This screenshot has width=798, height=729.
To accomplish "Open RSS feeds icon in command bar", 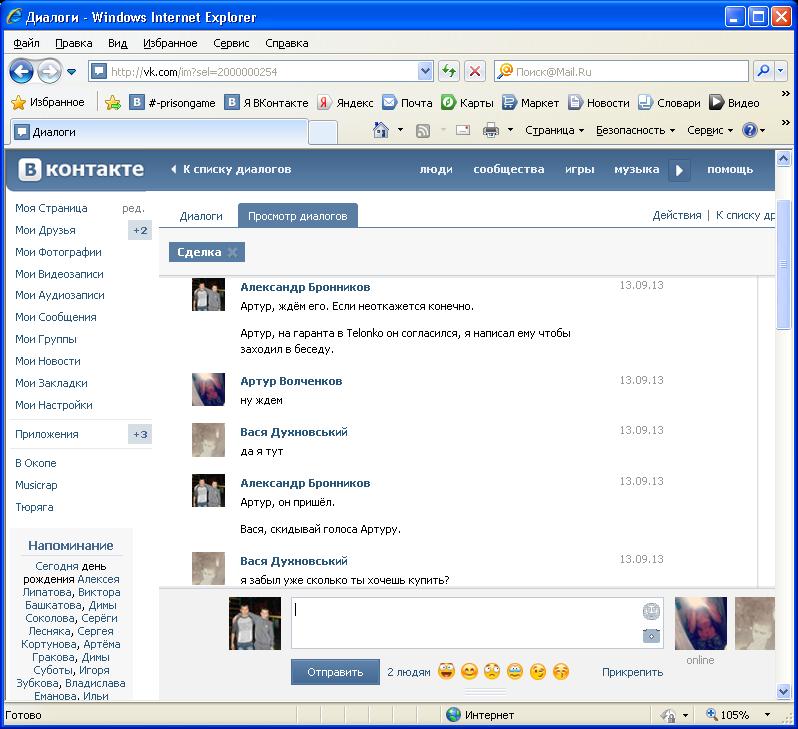I will coord(423,131).
